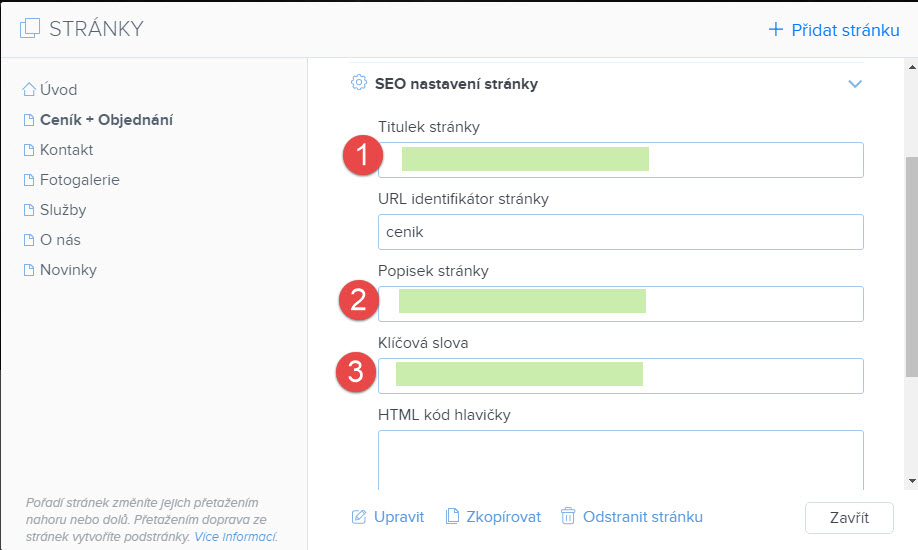Click the Přidat stránku link
Viewport: 918px width, 550px height.
coord(845,30)
